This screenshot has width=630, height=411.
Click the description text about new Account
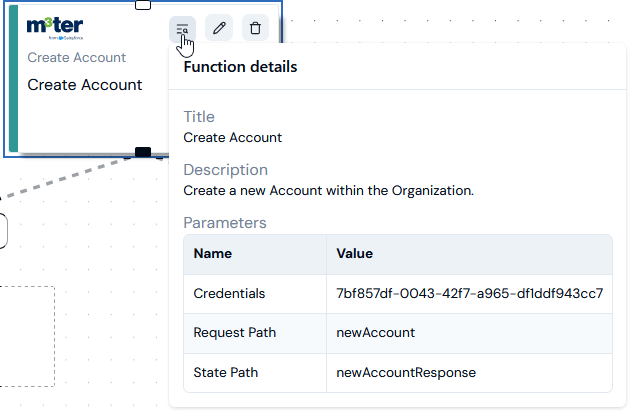(x=329, y=190)
